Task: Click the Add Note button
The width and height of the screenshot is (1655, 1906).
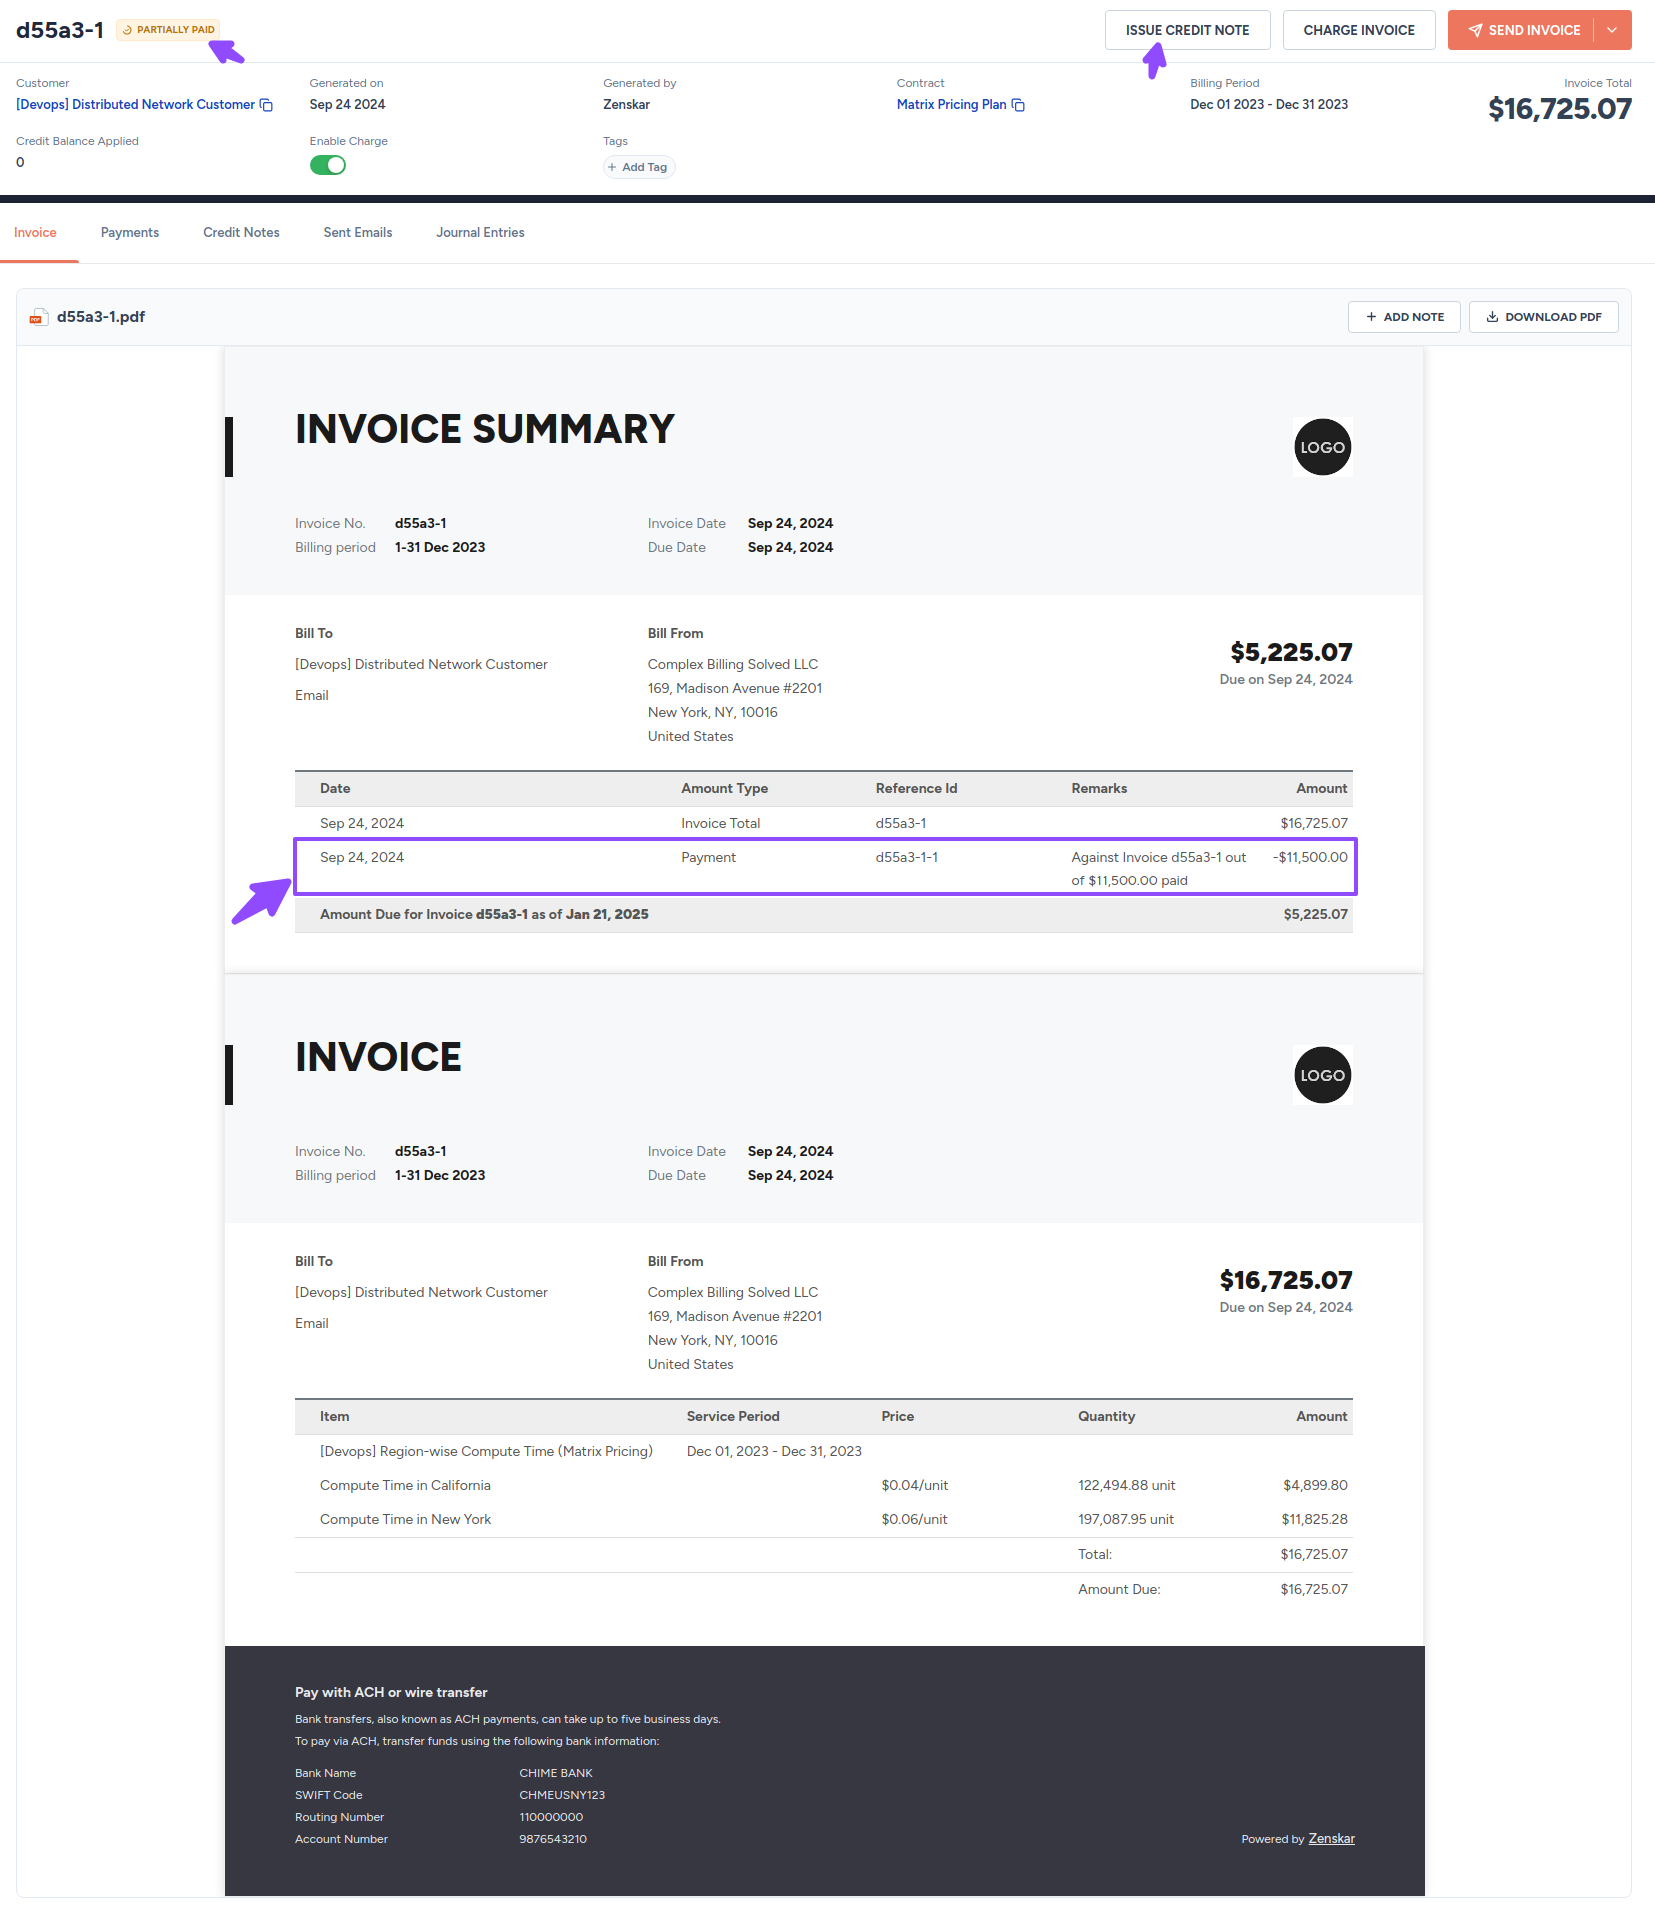Action: point(1404,317)
